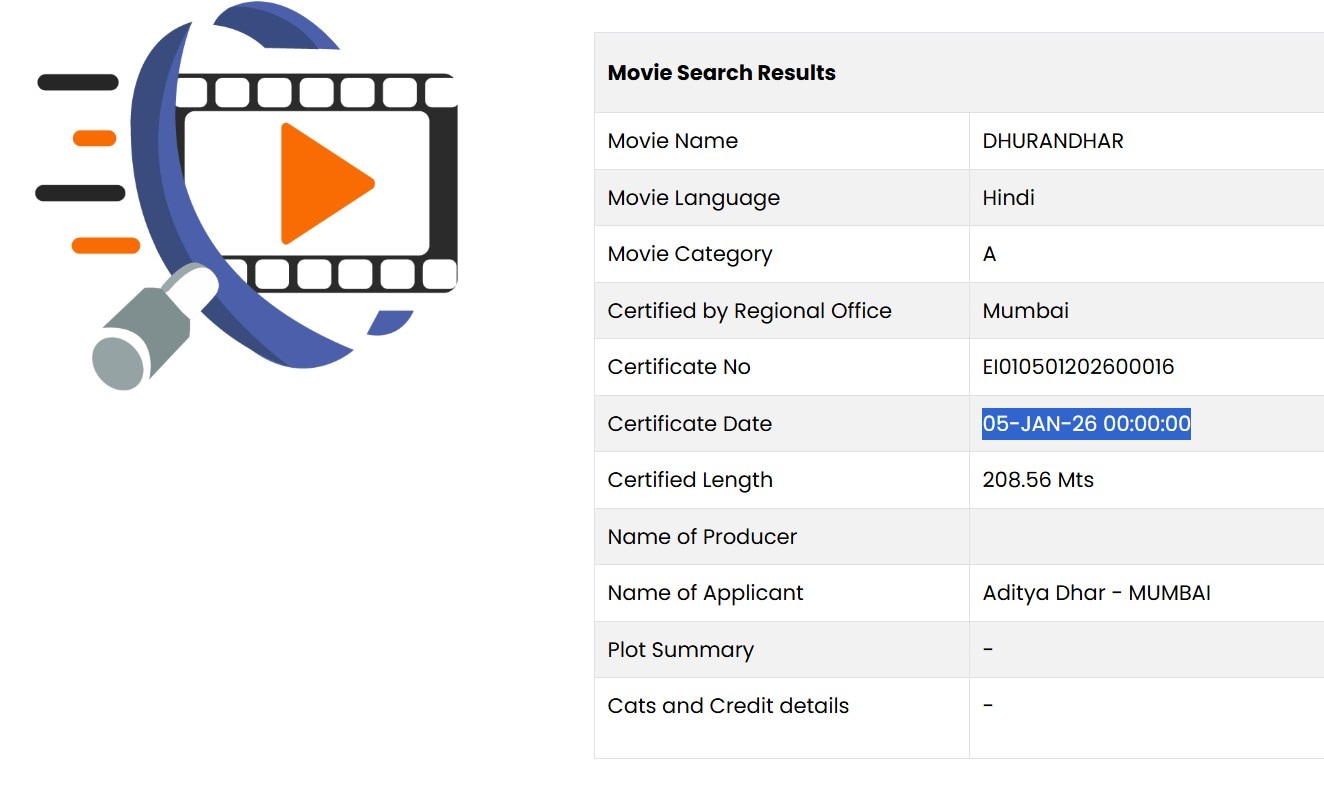Click the Mumbai regional office value
Viewport: 1324px width, 808px height.
click(1025, 311)
